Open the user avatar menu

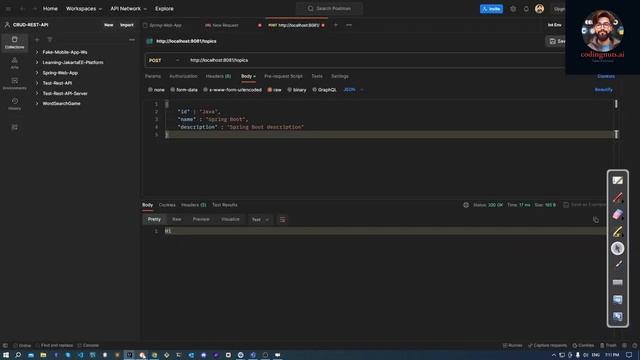[539, 9]
